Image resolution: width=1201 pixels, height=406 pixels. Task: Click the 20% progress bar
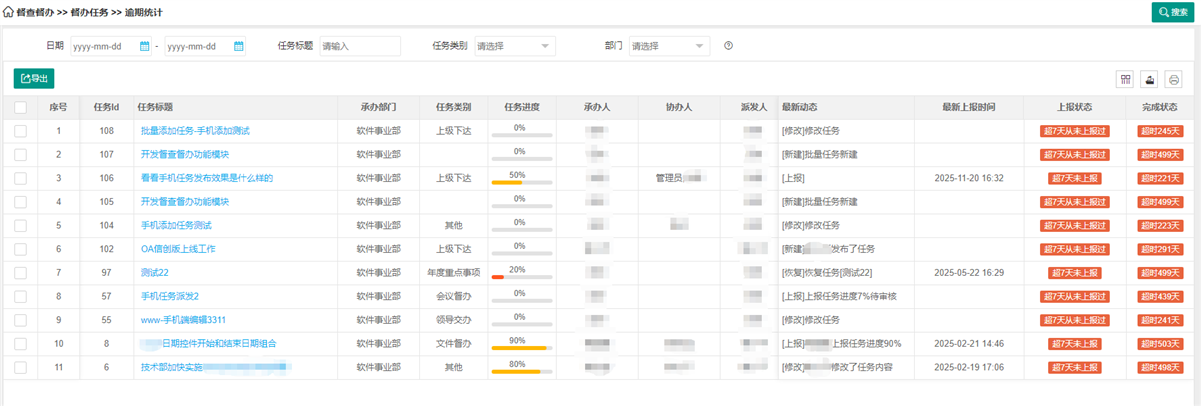(520, 277)
